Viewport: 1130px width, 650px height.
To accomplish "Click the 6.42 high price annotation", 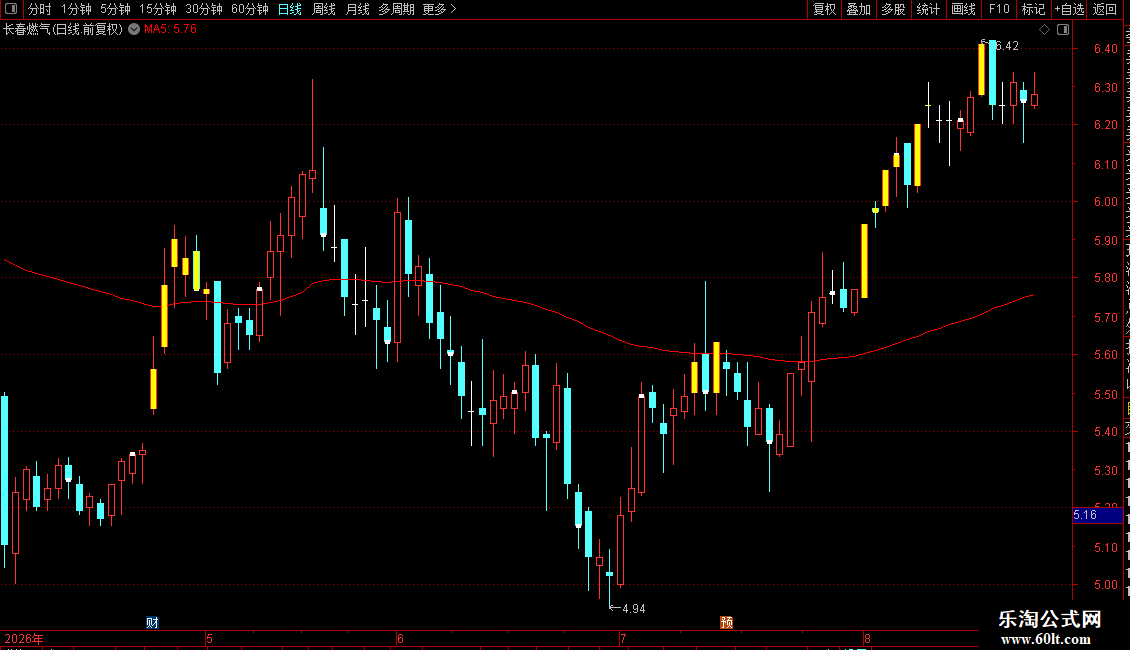I will click(1007, 46).
